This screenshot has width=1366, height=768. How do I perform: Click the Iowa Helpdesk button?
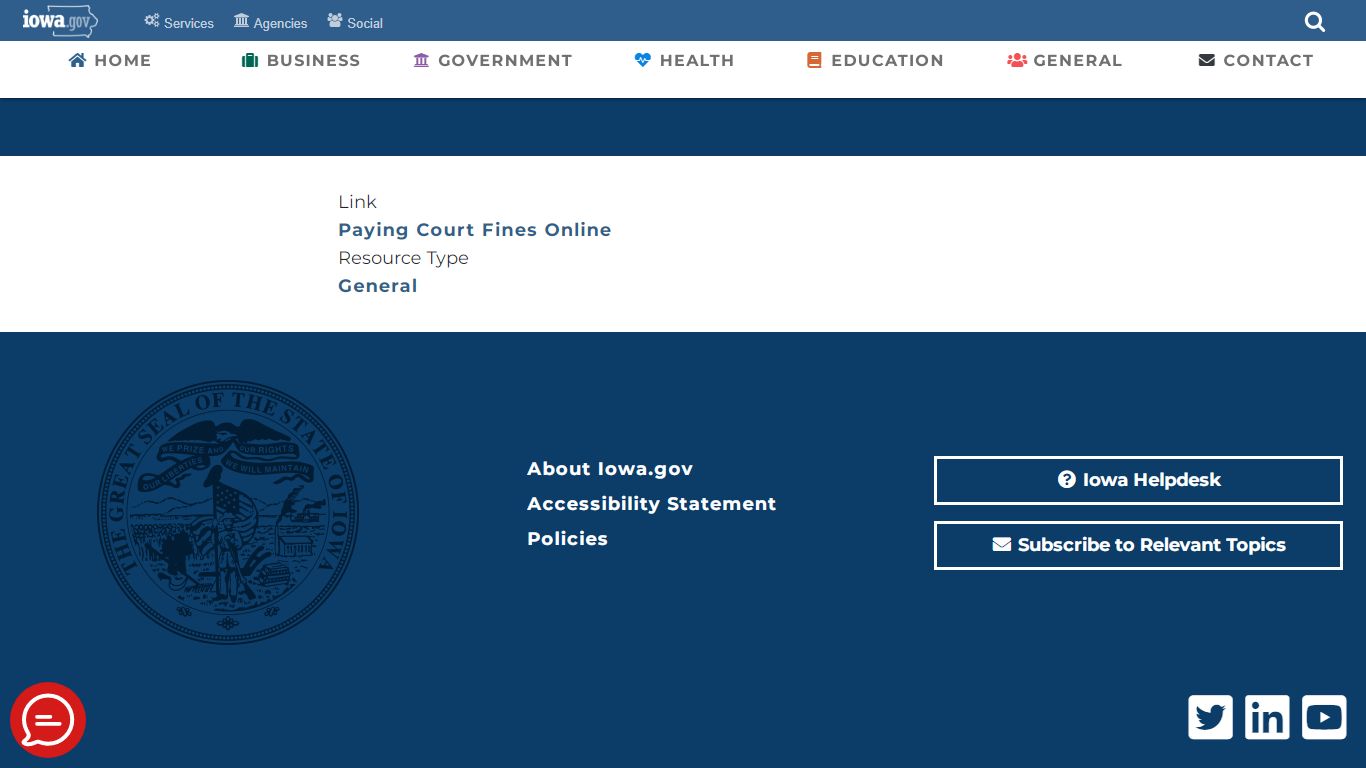click(1138, 481)
